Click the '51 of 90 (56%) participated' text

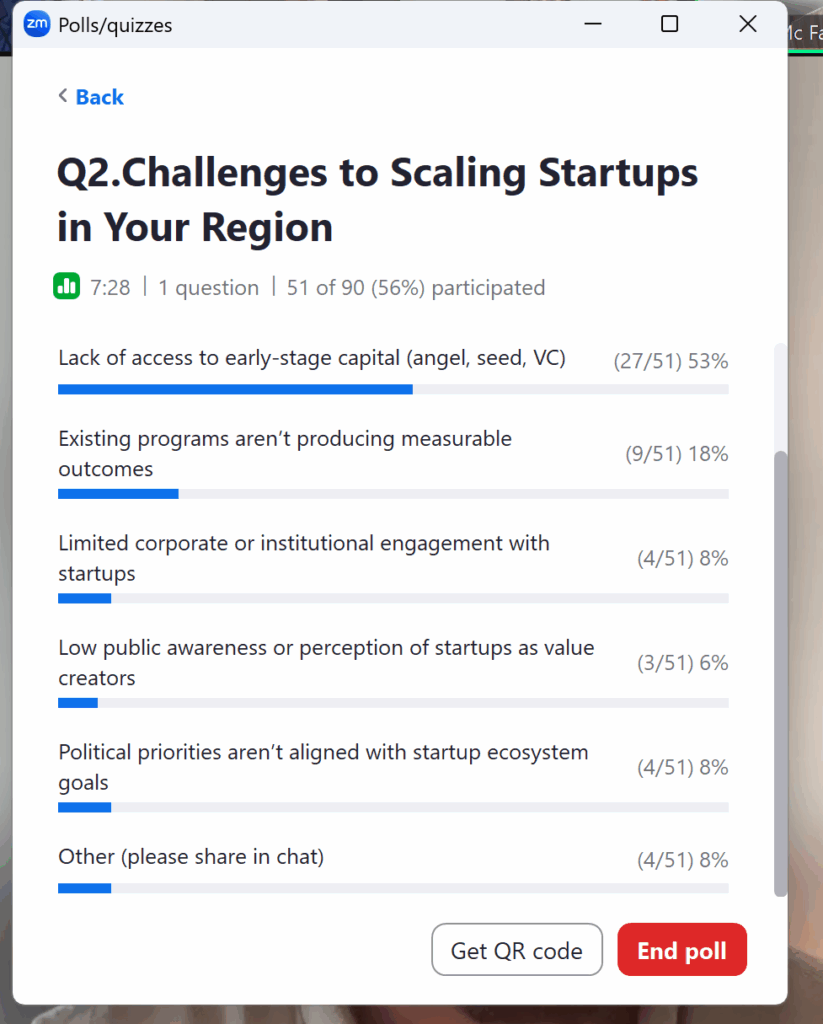pos(416,288)
